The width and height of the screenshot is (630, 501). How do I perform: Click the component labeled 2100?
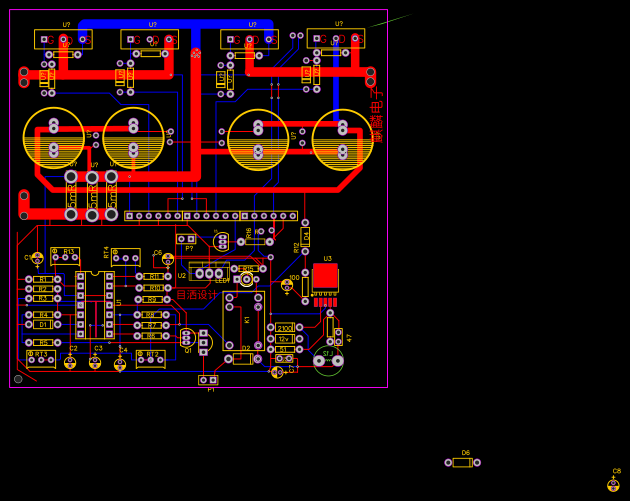[x=285, y=327]
